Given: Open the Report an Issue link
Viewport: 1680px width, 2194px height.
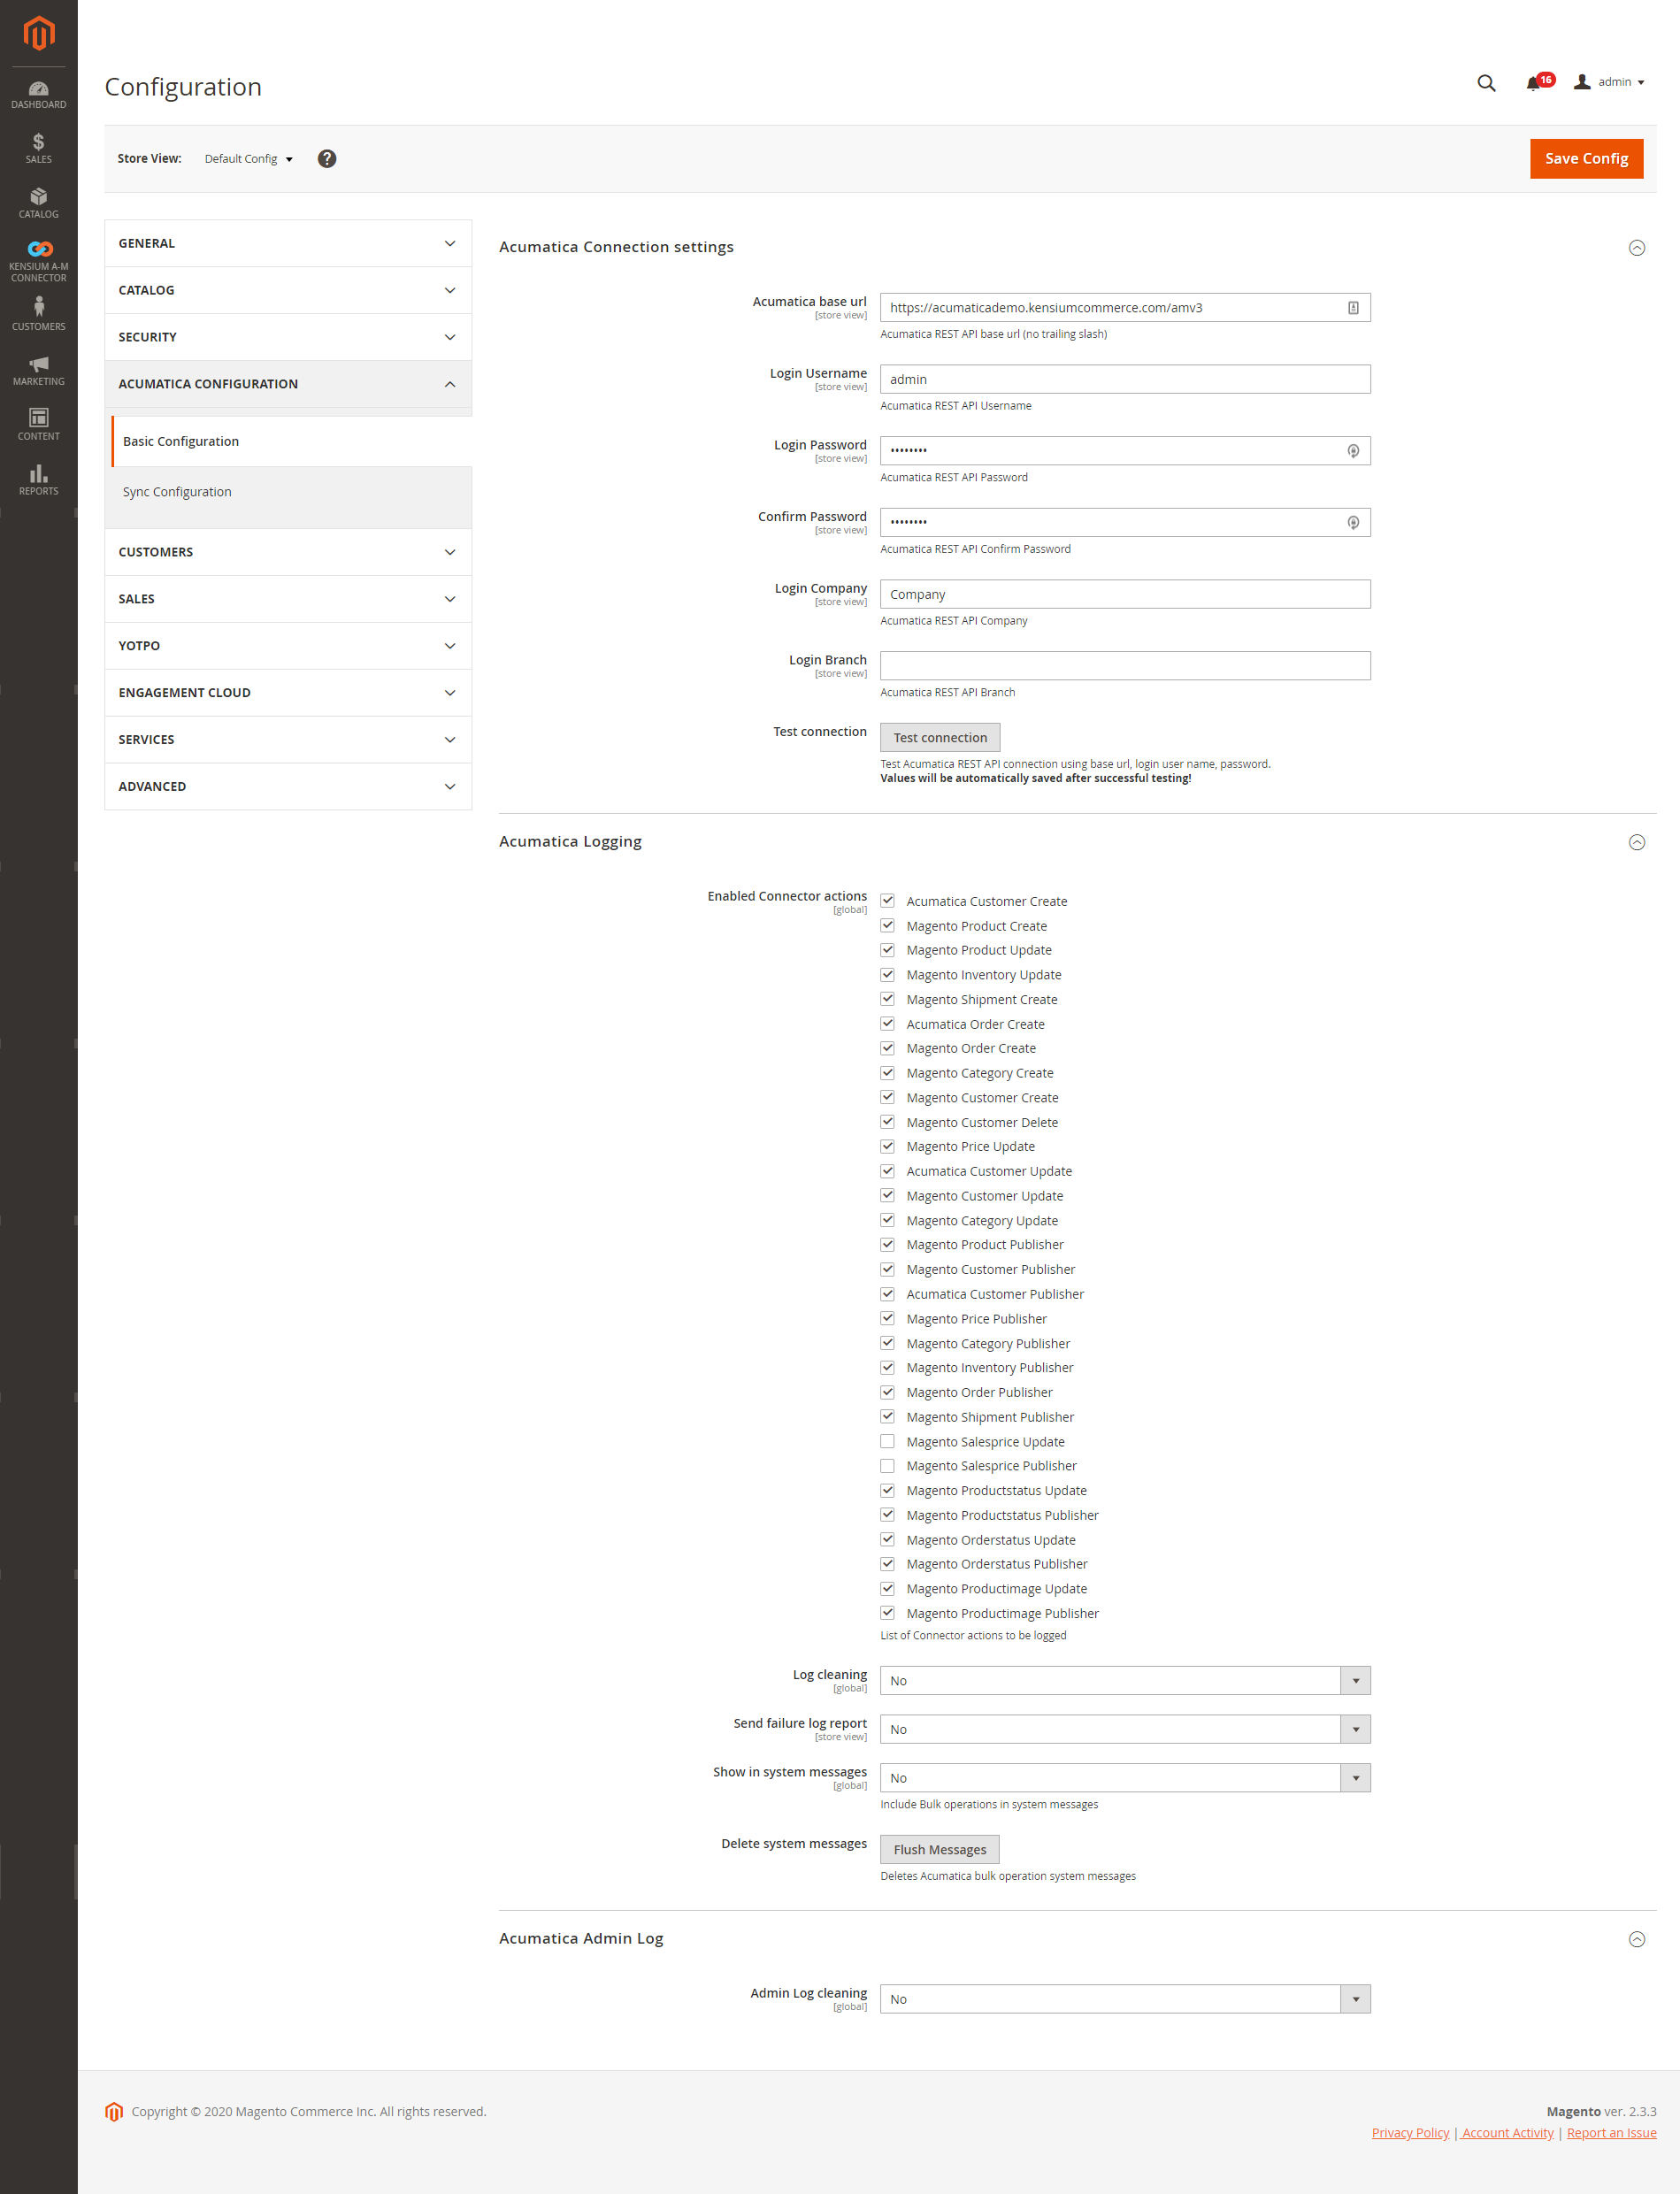Looking at the screenshot, I should pos(1611,2134).
